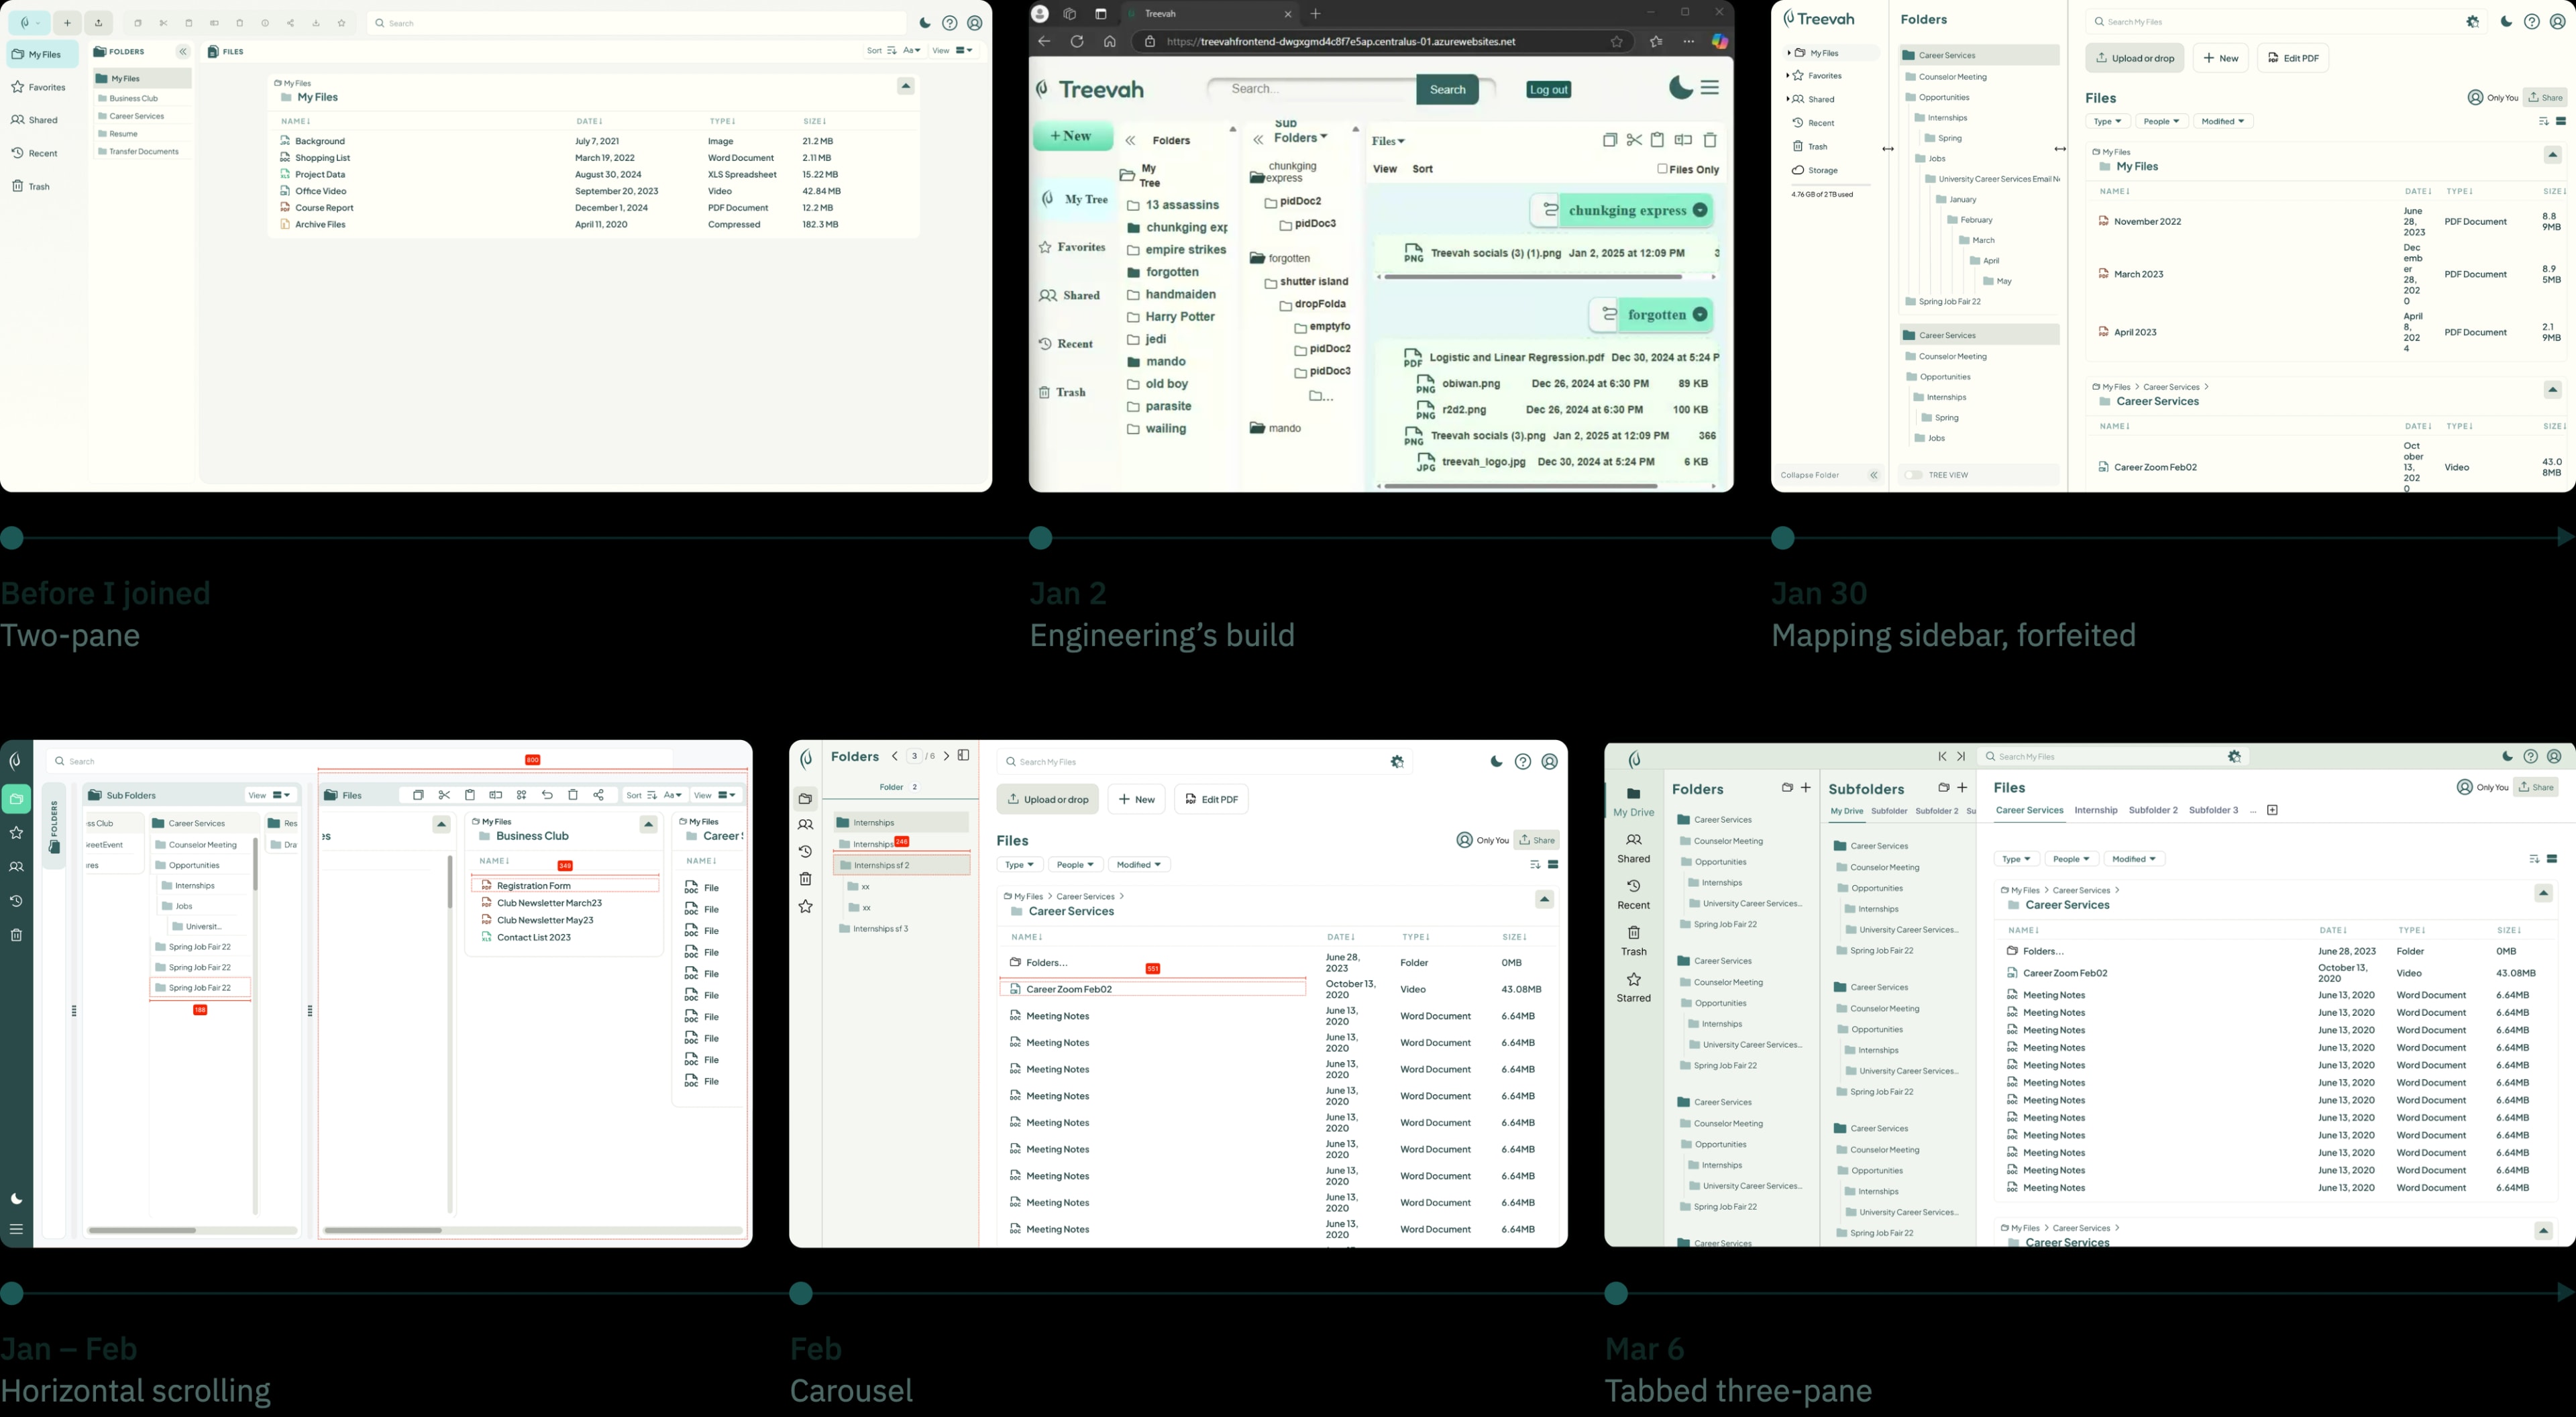Image resolution: width=2576 pixels, height=1417 pixels.
Task: Click the info icon in Two-pane toolbar
Action: point(265,23)
